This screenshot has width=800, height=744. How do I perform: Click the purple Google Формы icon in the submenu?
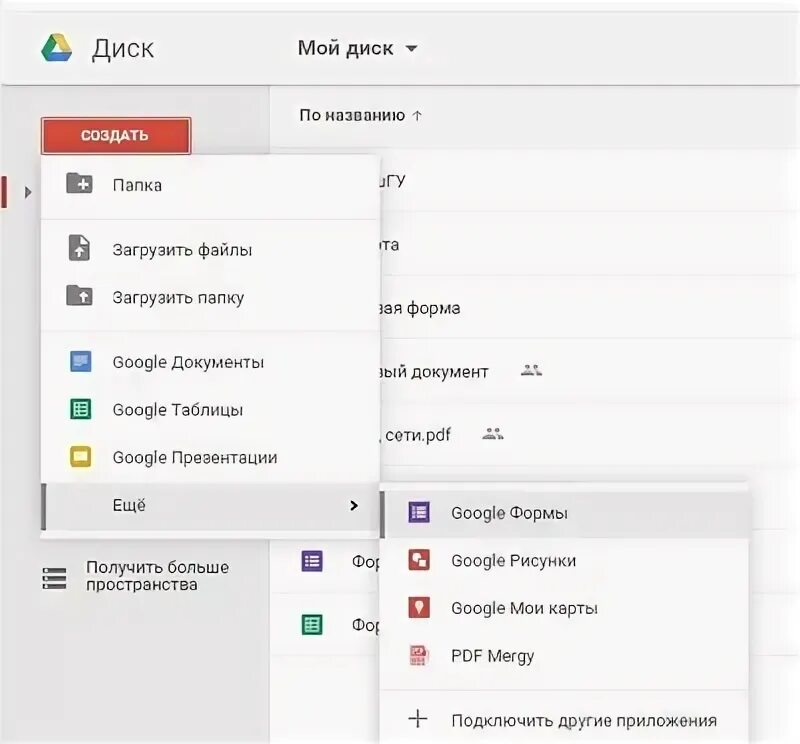(419, 512)
